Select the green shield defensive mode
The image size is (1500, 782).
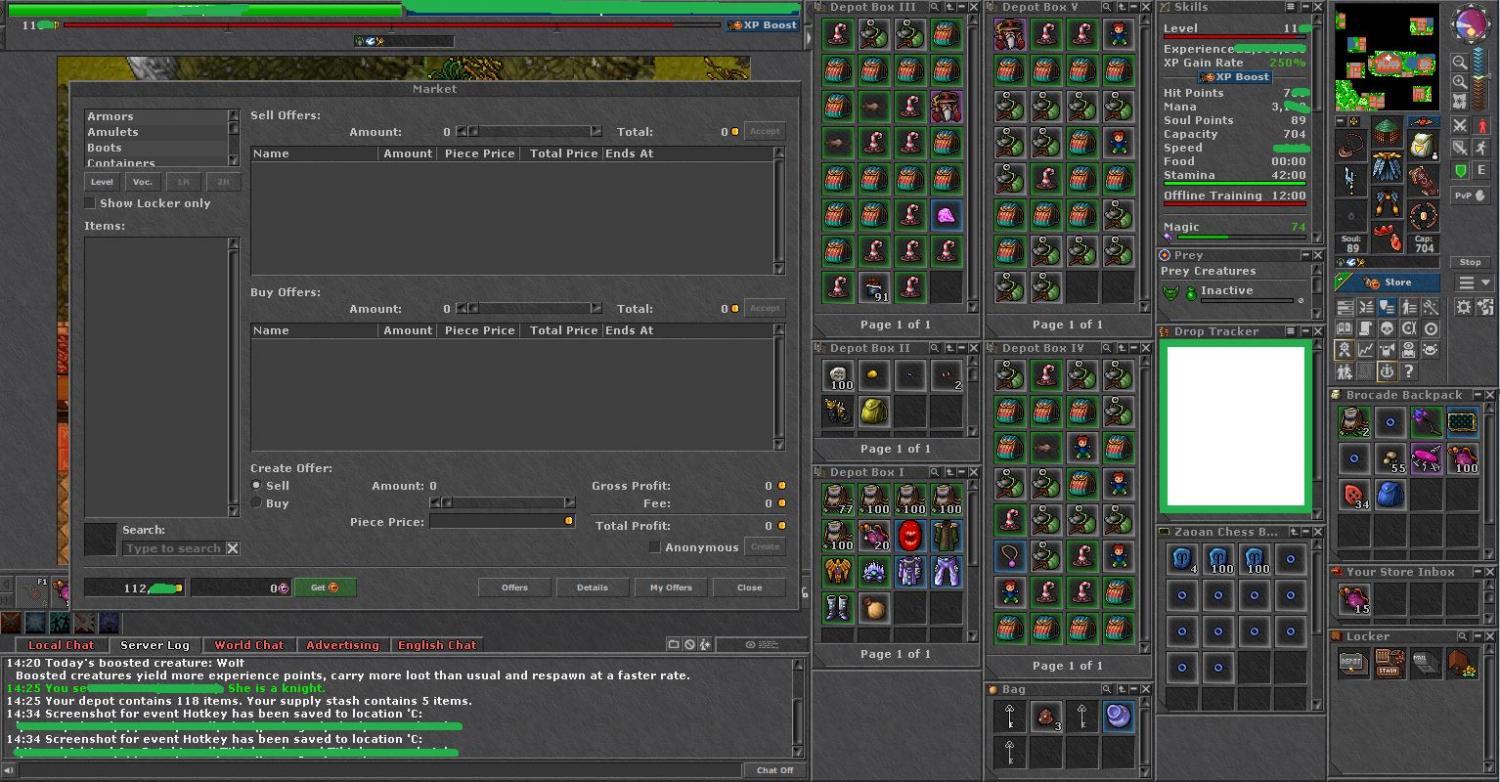tap(1460, 170)
